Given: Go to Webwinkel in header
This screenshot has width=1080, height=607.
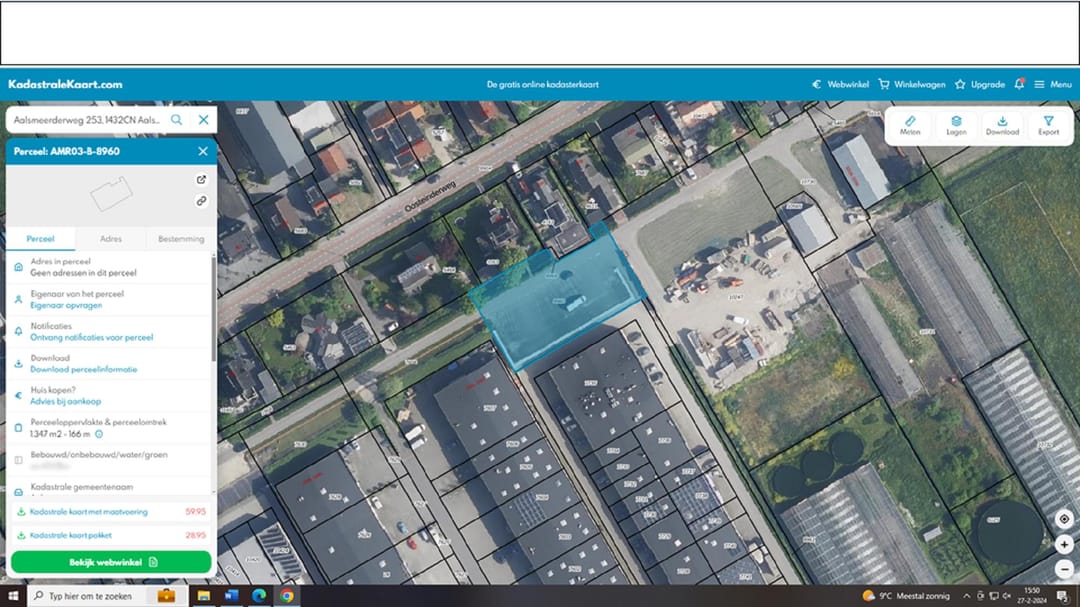Looking at the screenshot, I should 840,84.
